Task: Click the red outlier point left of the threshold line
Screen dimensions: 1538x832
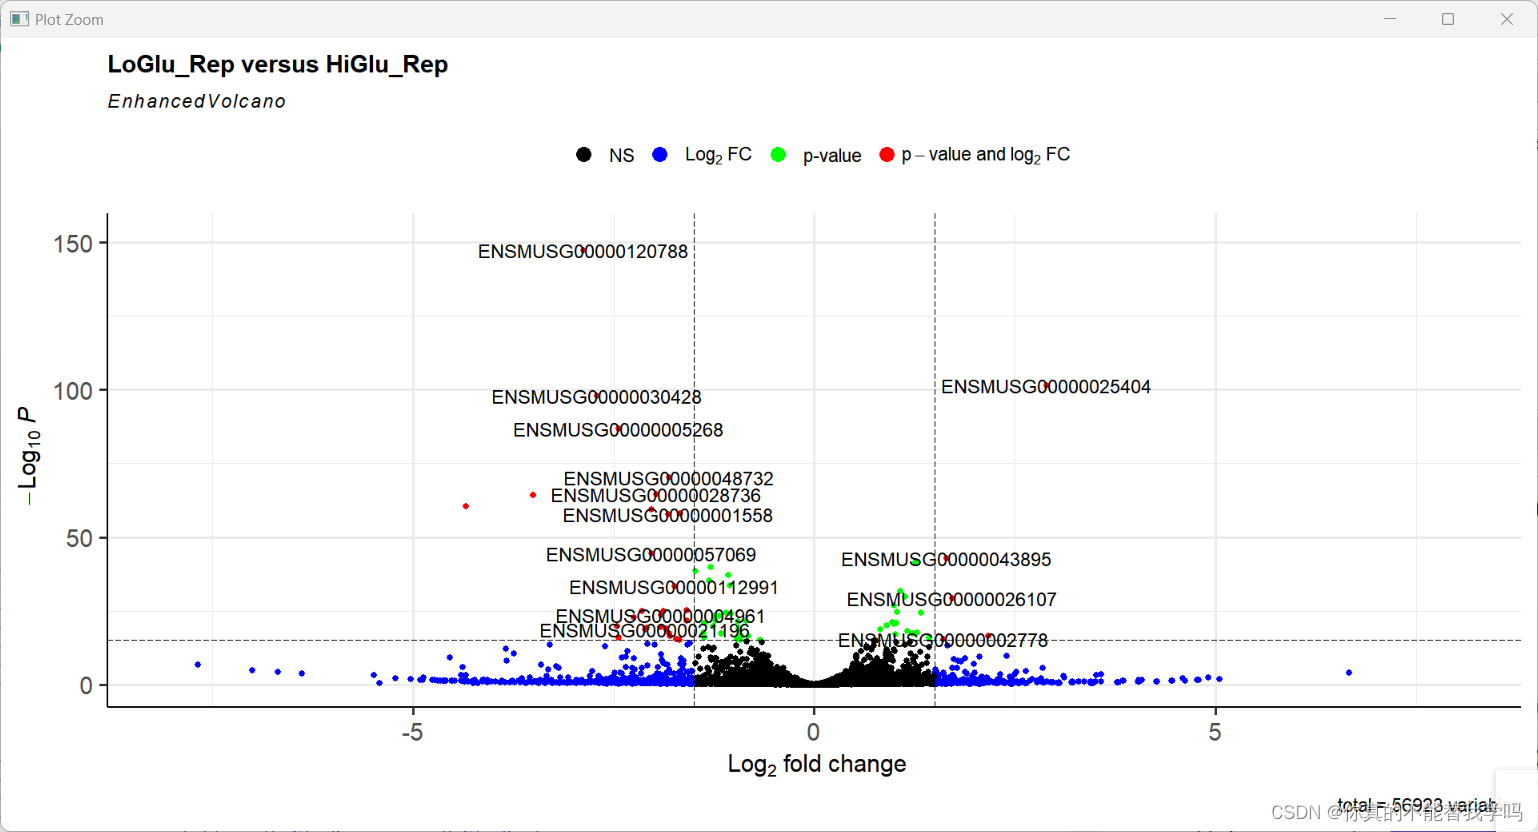Action: (464, 506)
